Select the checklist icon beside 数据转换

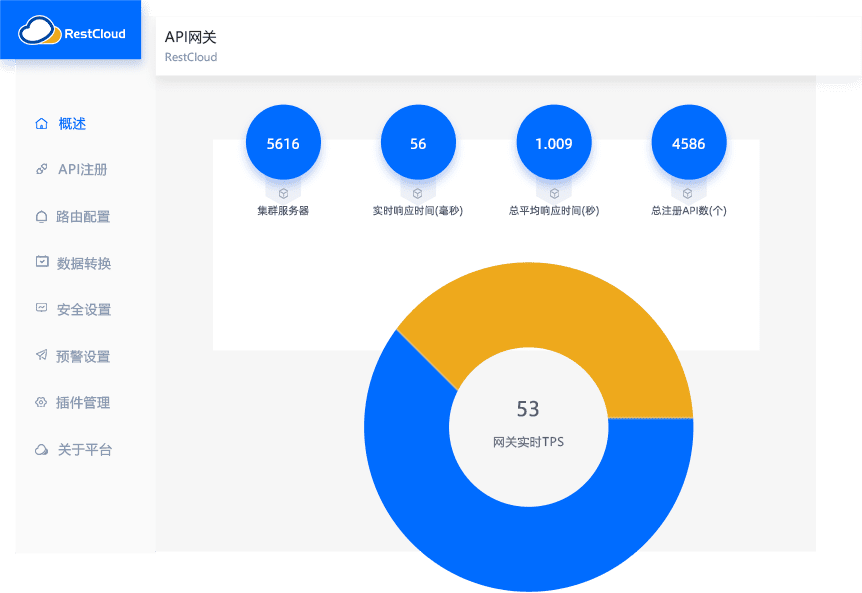click(x=40, y=262)
